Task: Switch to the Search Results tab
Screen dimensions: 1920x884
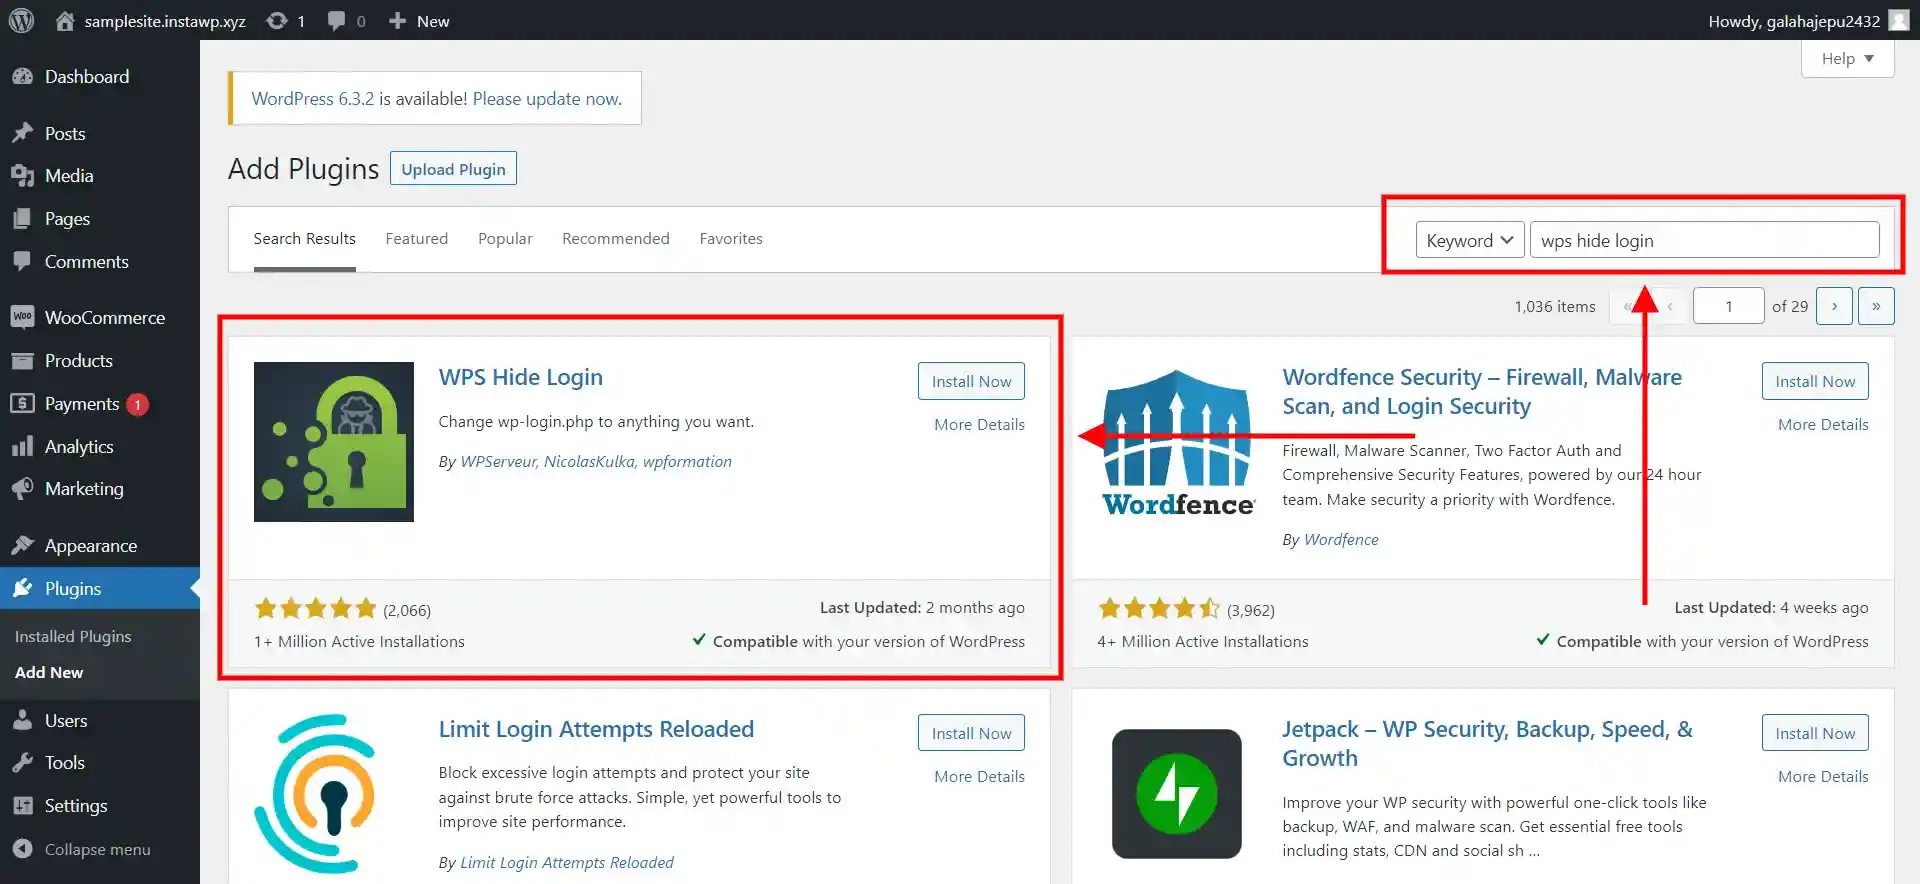Action: pos(305,239)
